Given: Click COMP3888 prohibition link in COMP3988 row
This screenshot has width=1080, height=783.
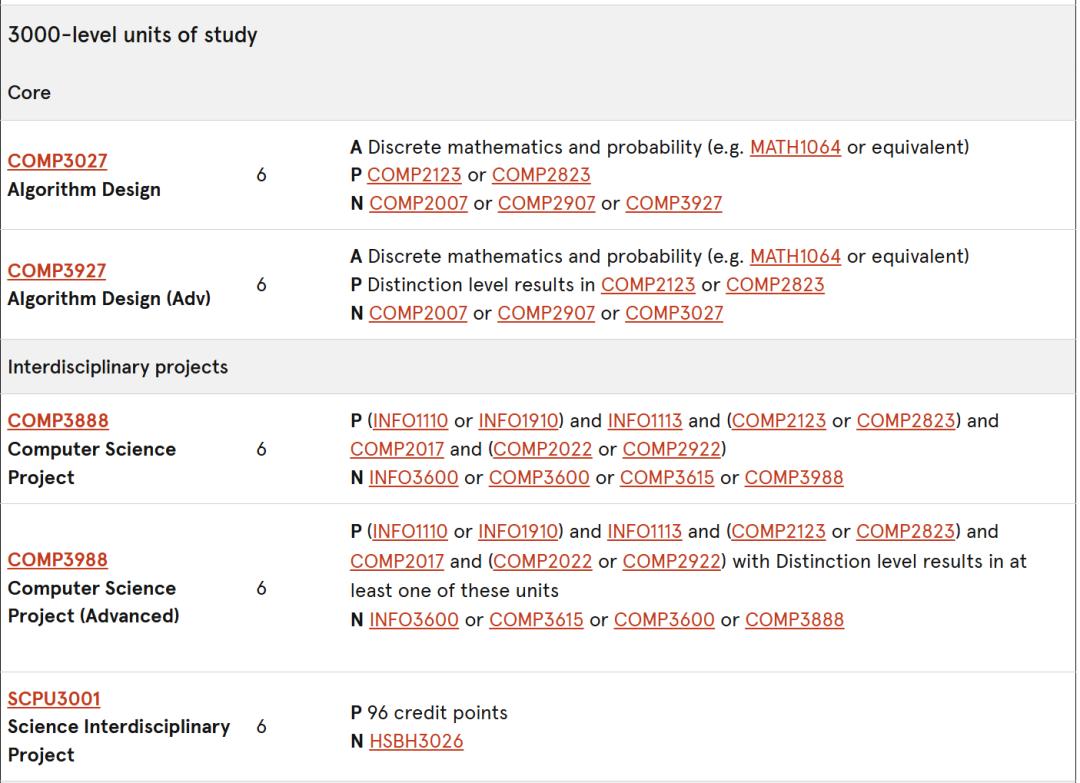Looking at the screenshot, I should pos(794,619).
